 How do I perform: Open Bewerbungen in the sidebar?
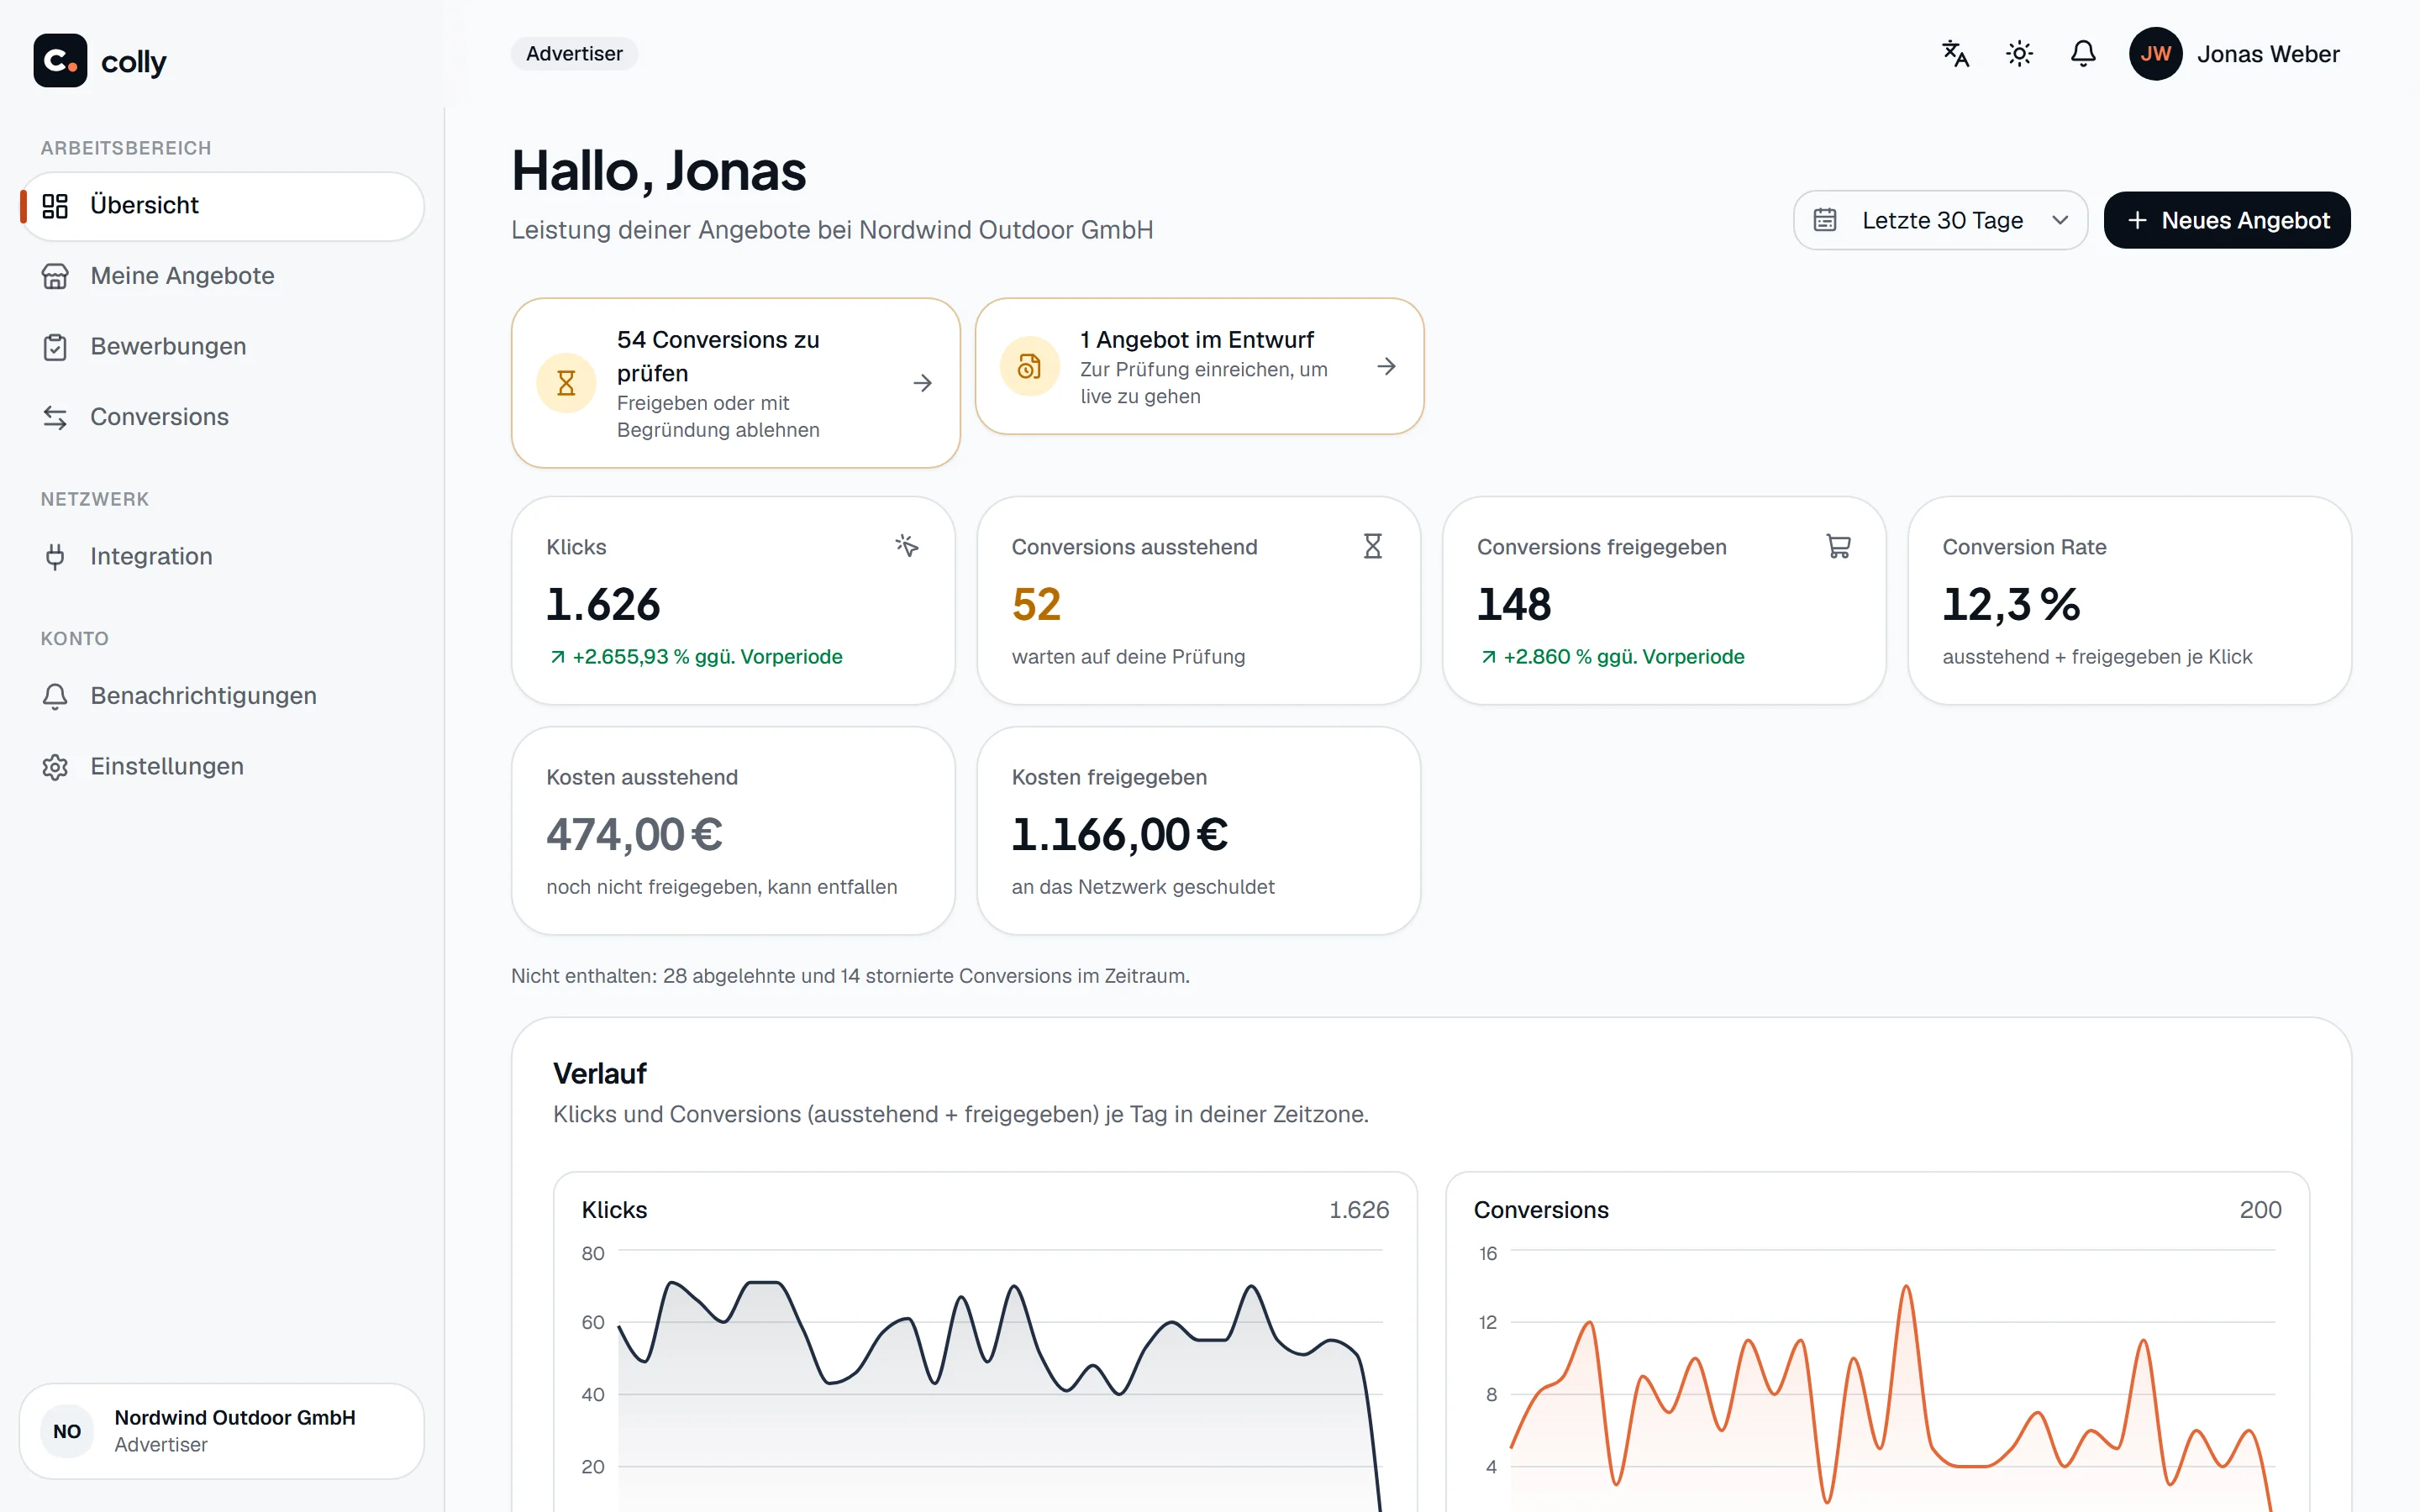click(222, 347)
